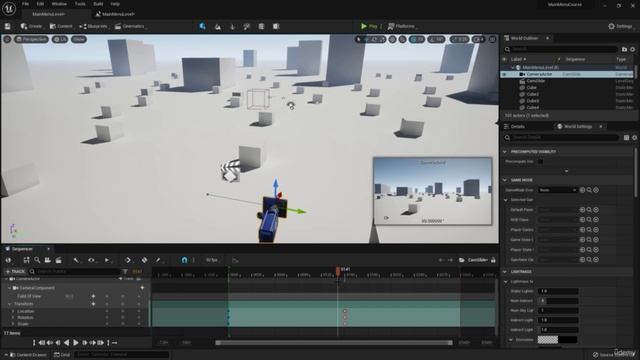Open GameMode Override dropdown
Screen dimensions: 640x360
[x=558, y=190]
